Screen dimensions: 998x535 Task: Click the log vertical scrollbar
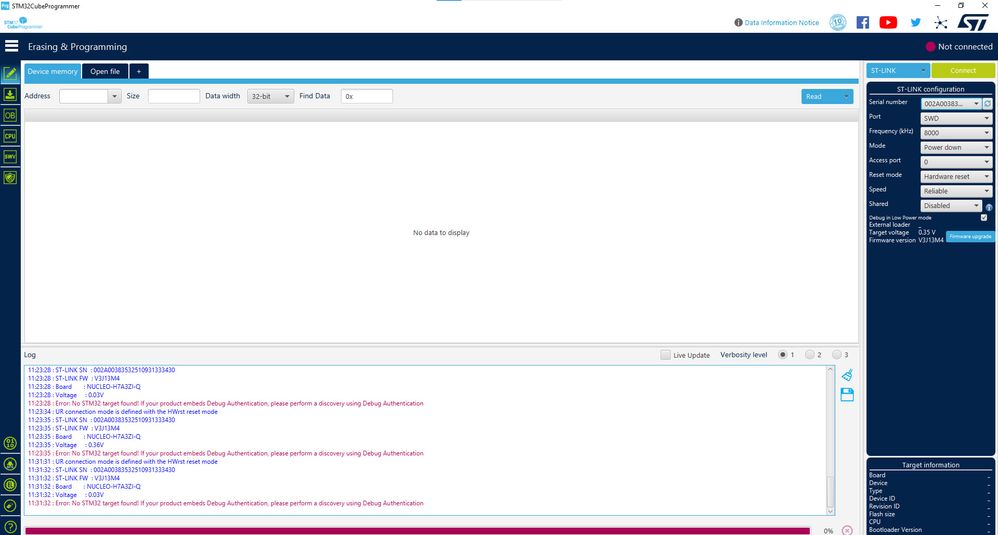[x=830, y=440]
